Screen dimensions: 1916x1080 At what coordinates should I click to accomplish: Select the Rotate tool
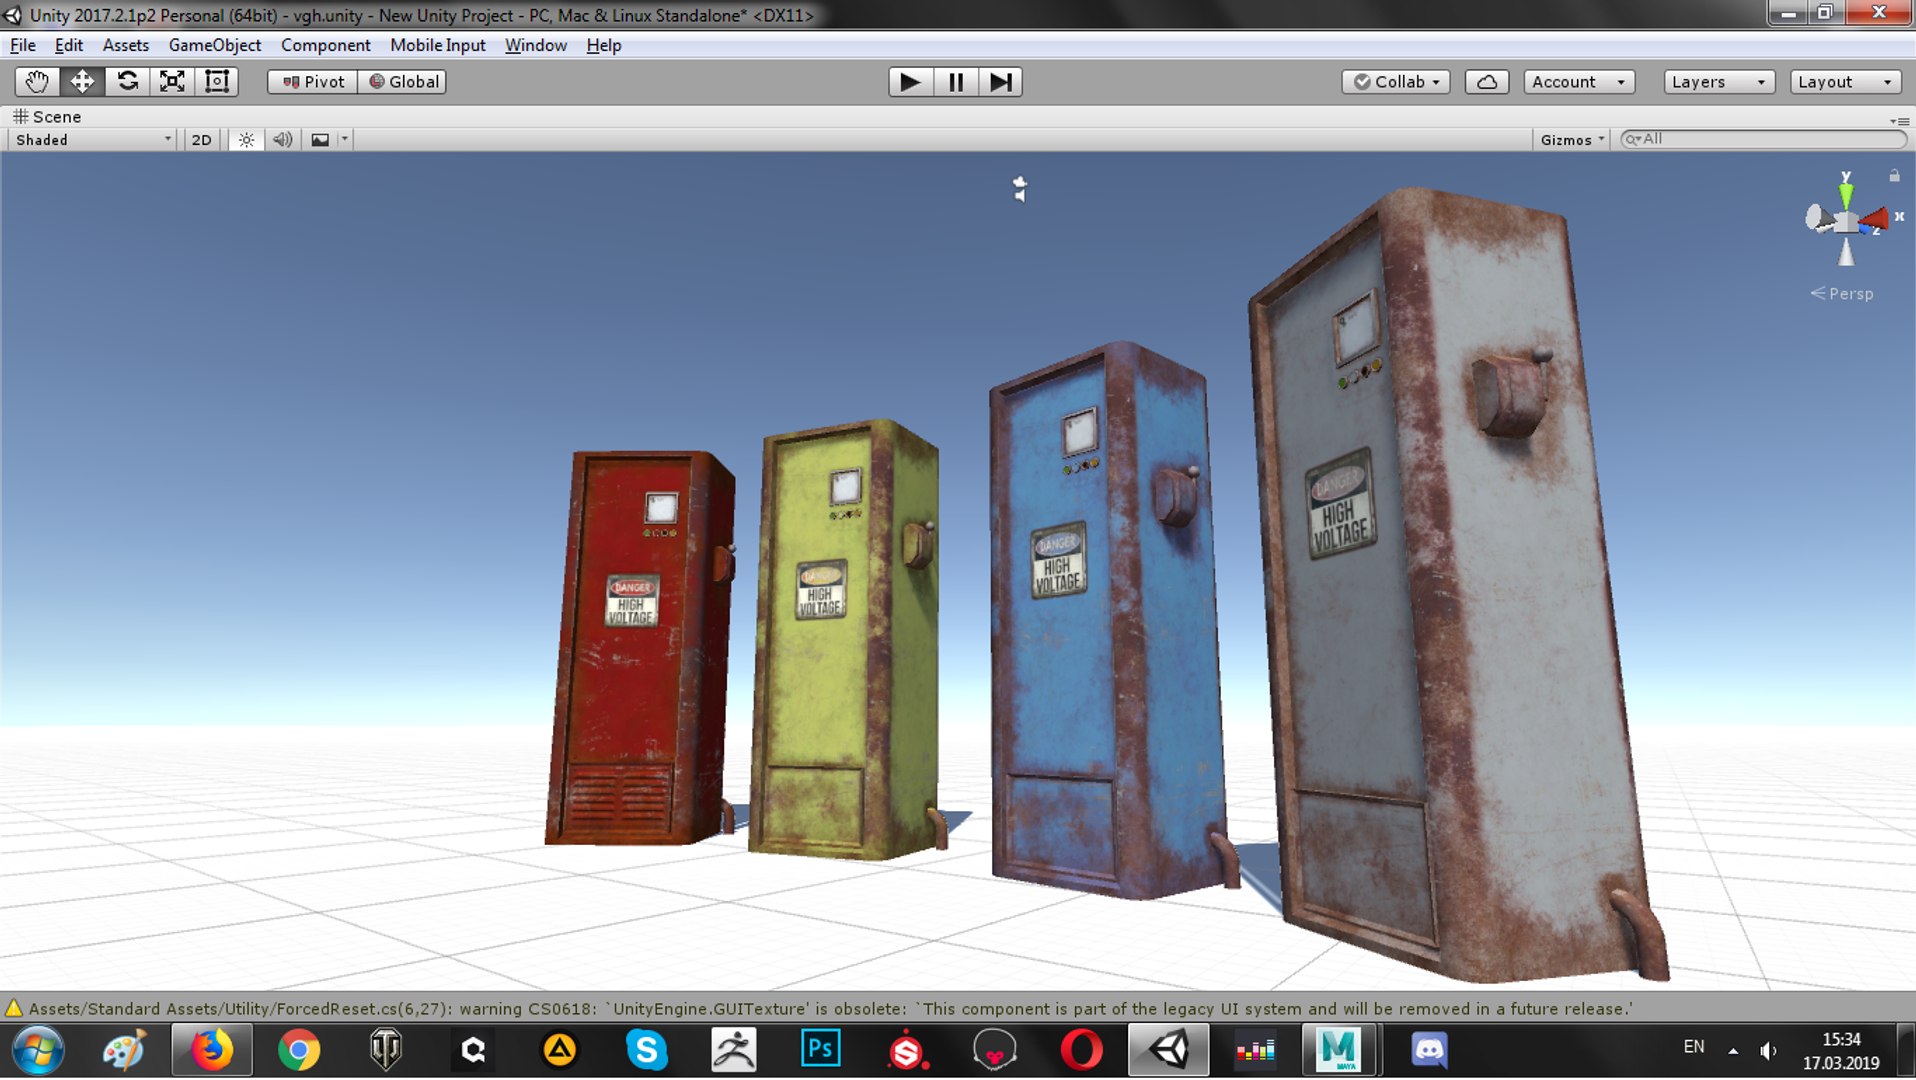[x=127, y=82]
